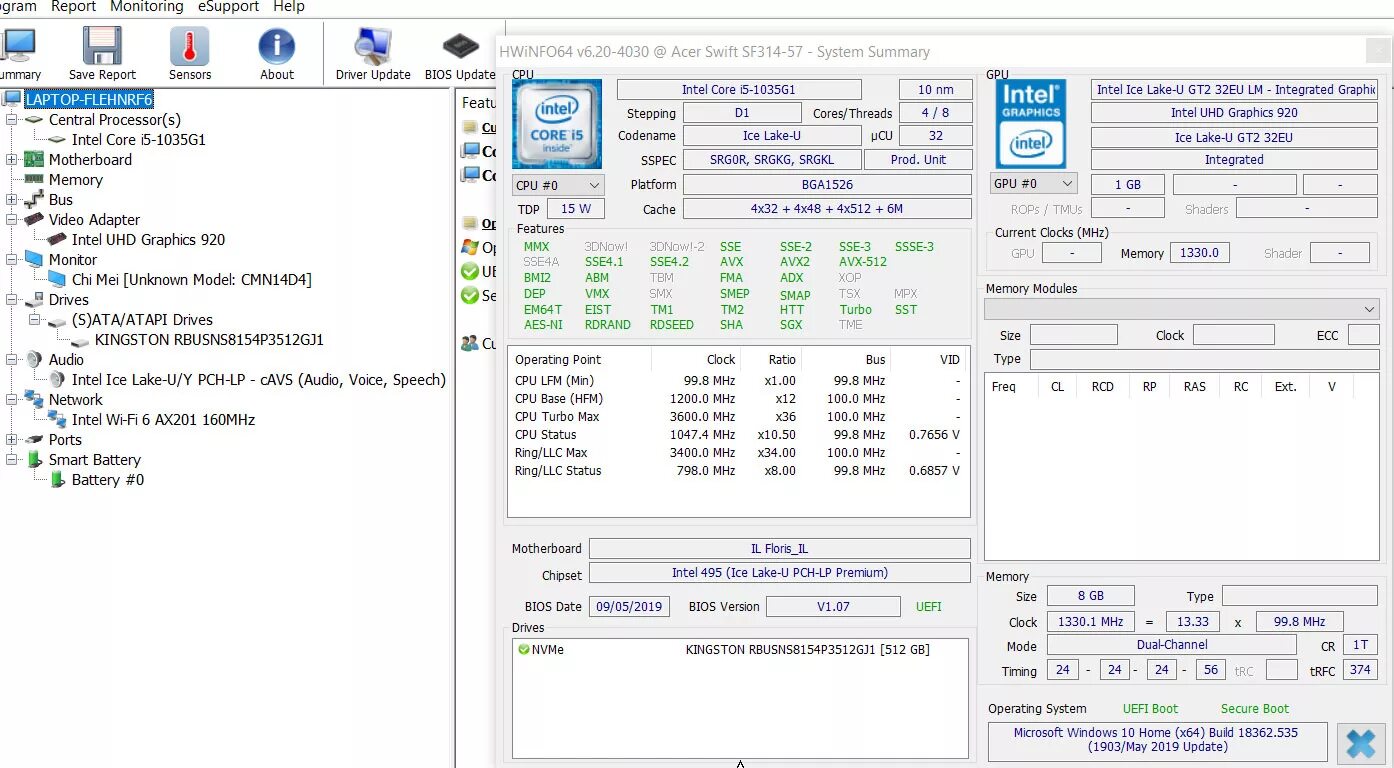Screen dimensions: 1394x768
Task: Select Intel Ice Lake-U/Y PCH-LP cAVS entry
Action: [258, 380]
